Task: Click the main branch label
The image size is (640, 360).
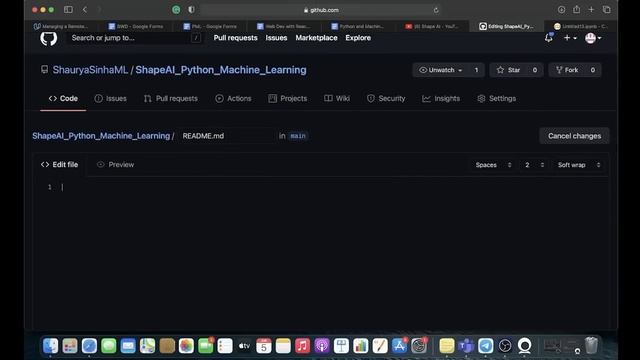Action: pos(298,136)
